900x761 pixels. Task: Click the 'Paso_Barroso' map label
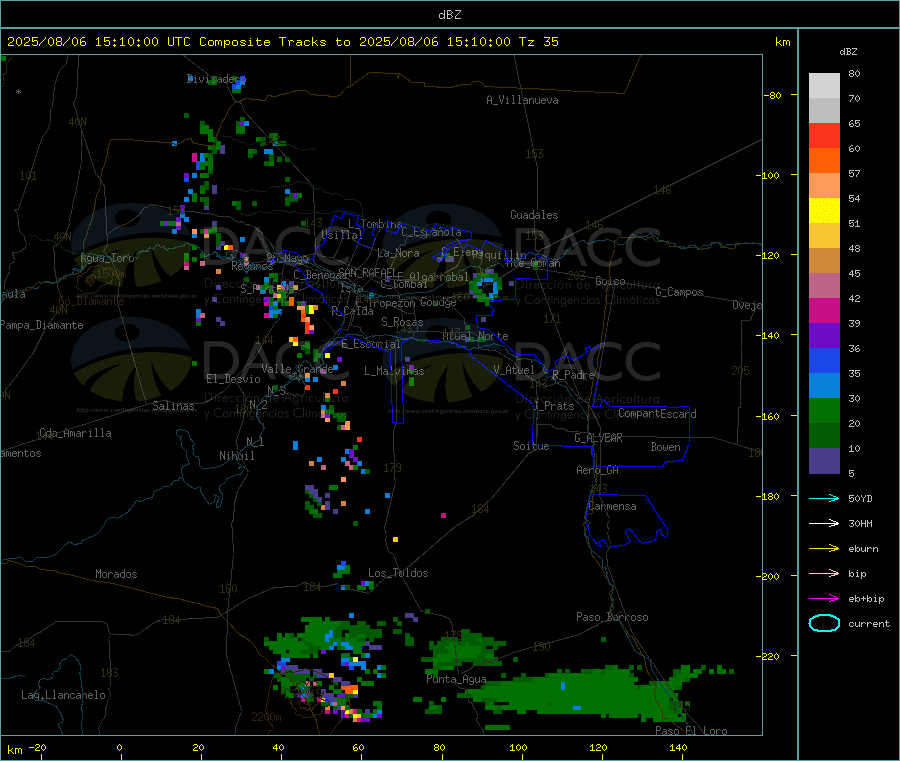point(612,617)
